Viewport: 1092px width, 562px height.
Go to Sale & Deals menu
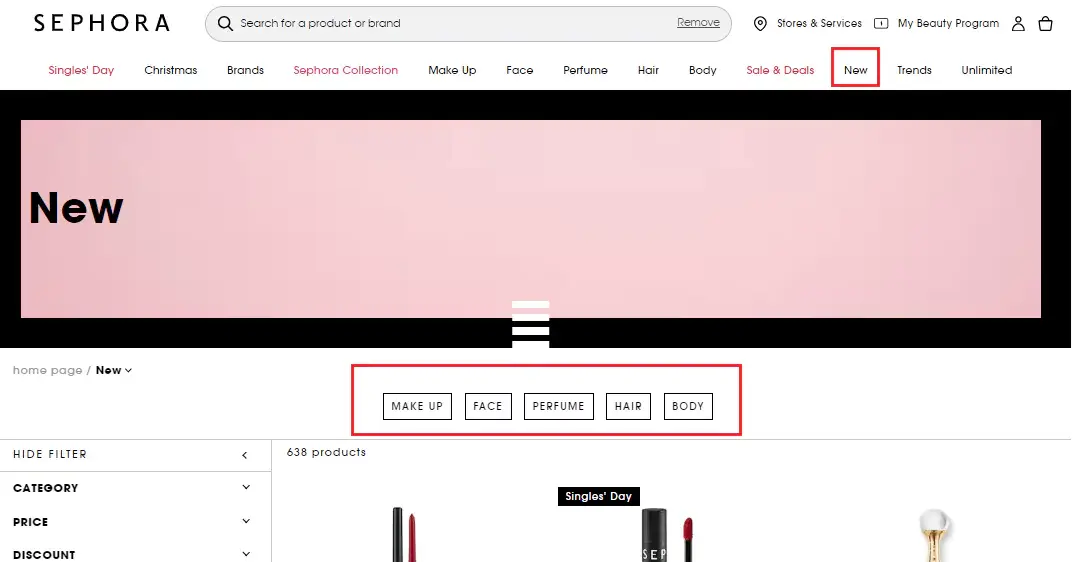(x=780, y=70)
